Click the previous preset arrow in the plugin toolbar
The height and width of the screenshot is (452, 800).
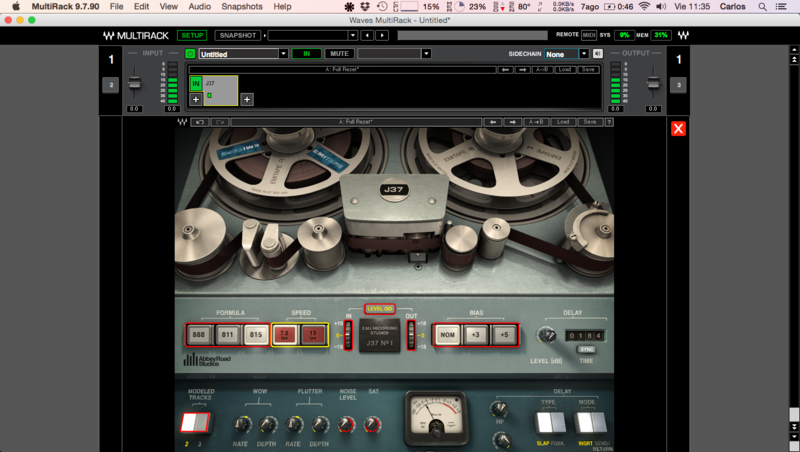tap(493, 121)
